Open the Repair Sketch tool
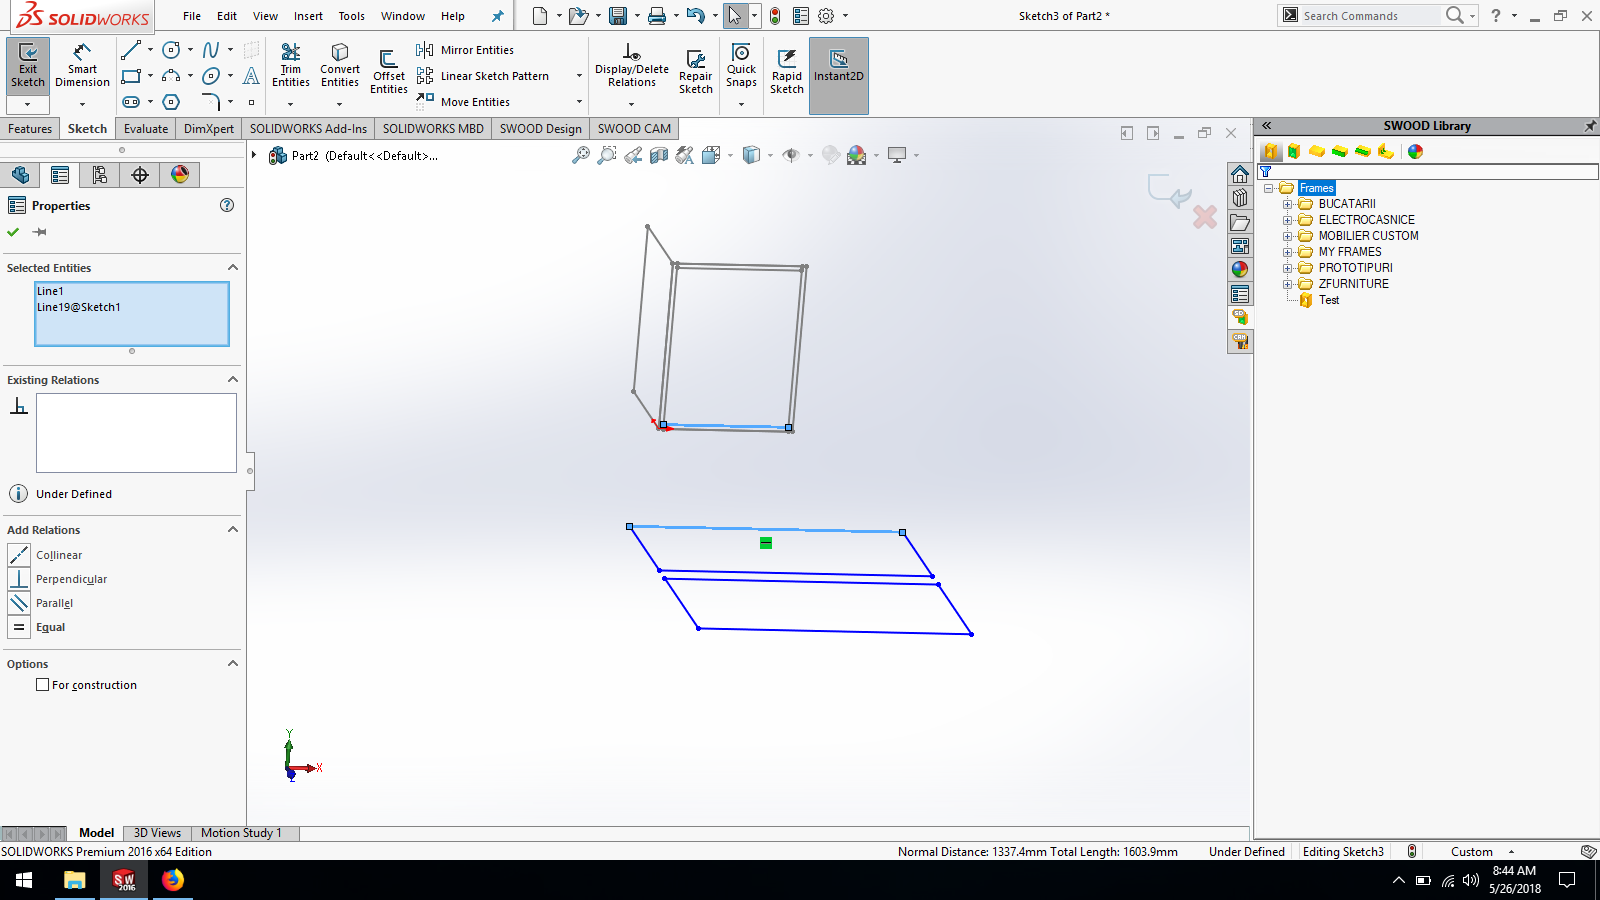 (x=696, y=72)
